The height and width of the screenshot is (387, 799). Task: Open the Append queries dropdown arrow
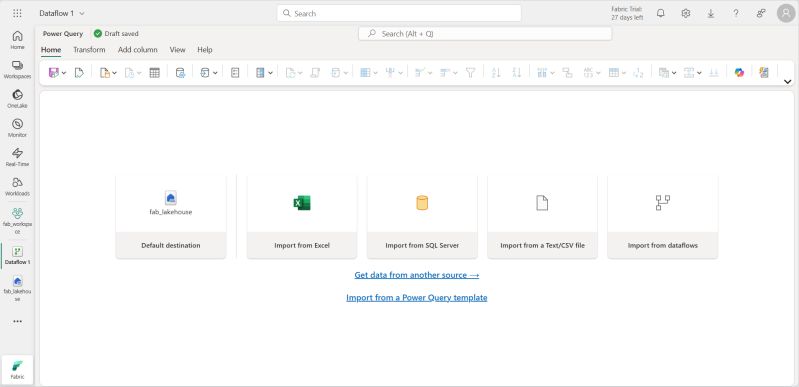[x=699, y=73]
